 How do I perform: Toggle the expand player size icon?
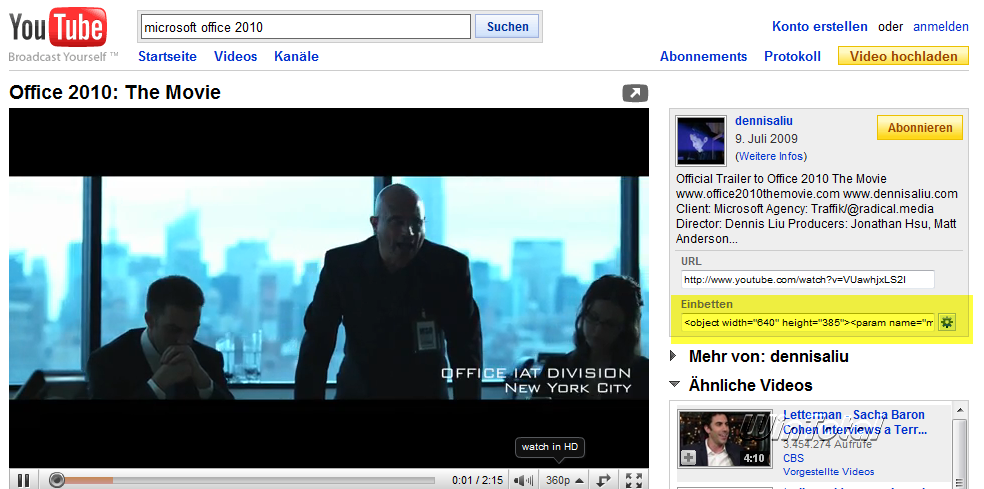click(604, 480)
